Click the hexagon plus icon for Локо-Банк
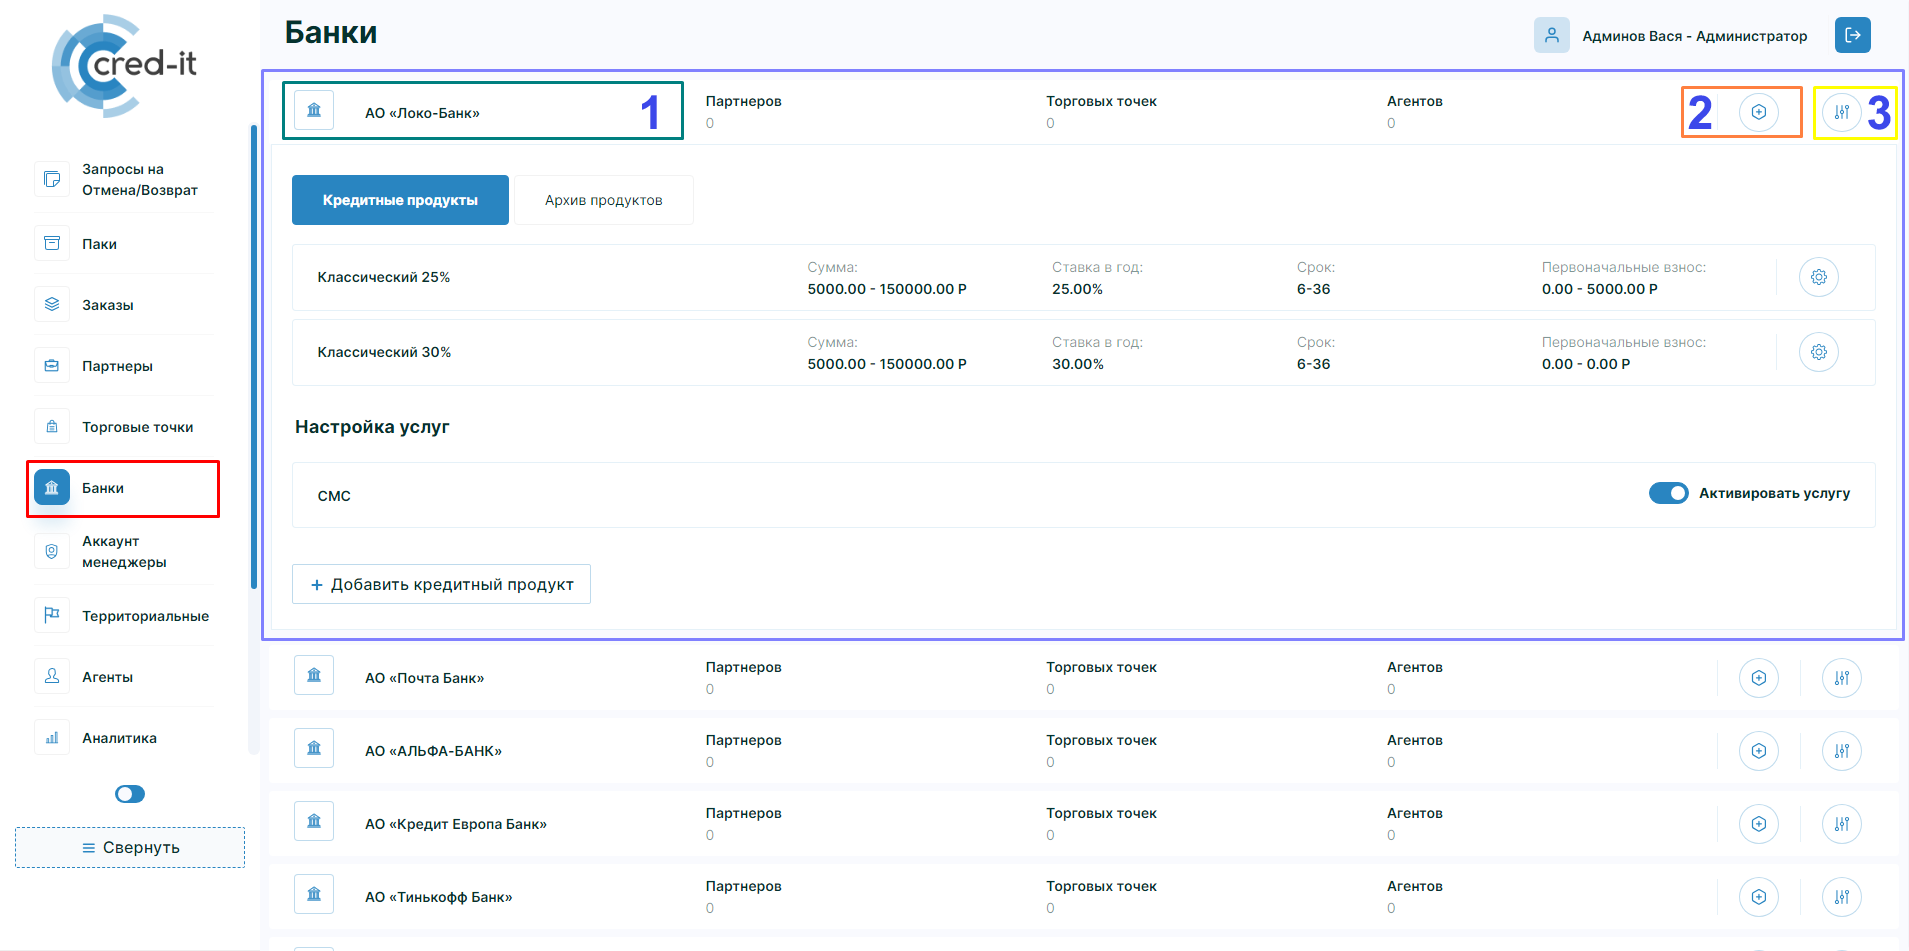The height and width of the screenshot is (951, 1909). [x=1758, y=112]
